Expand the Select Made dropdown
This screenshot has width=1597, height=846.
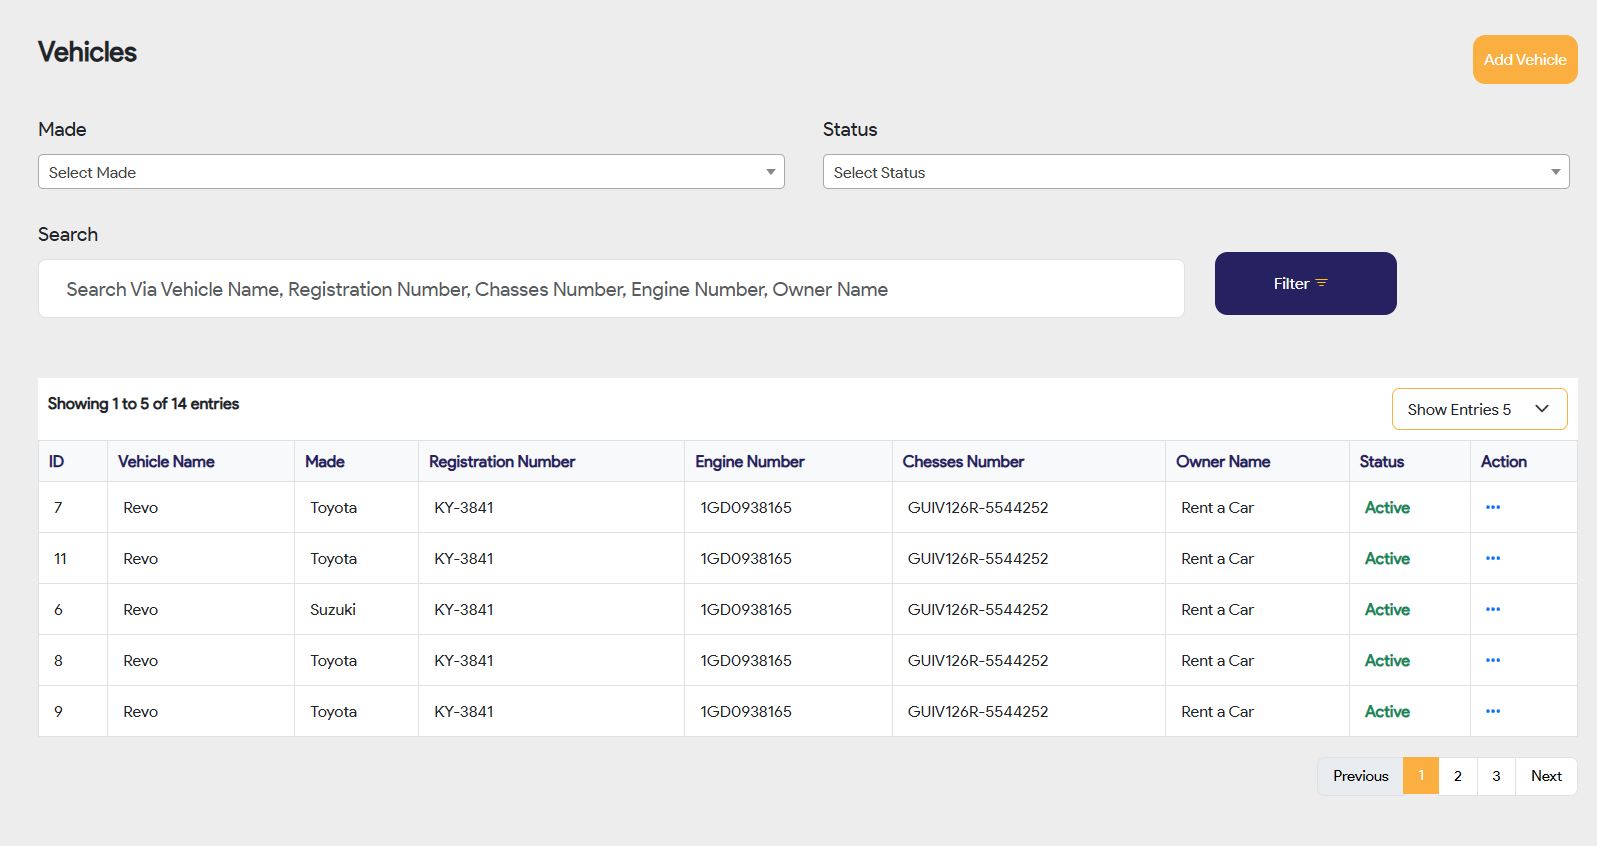coord(411,172)
